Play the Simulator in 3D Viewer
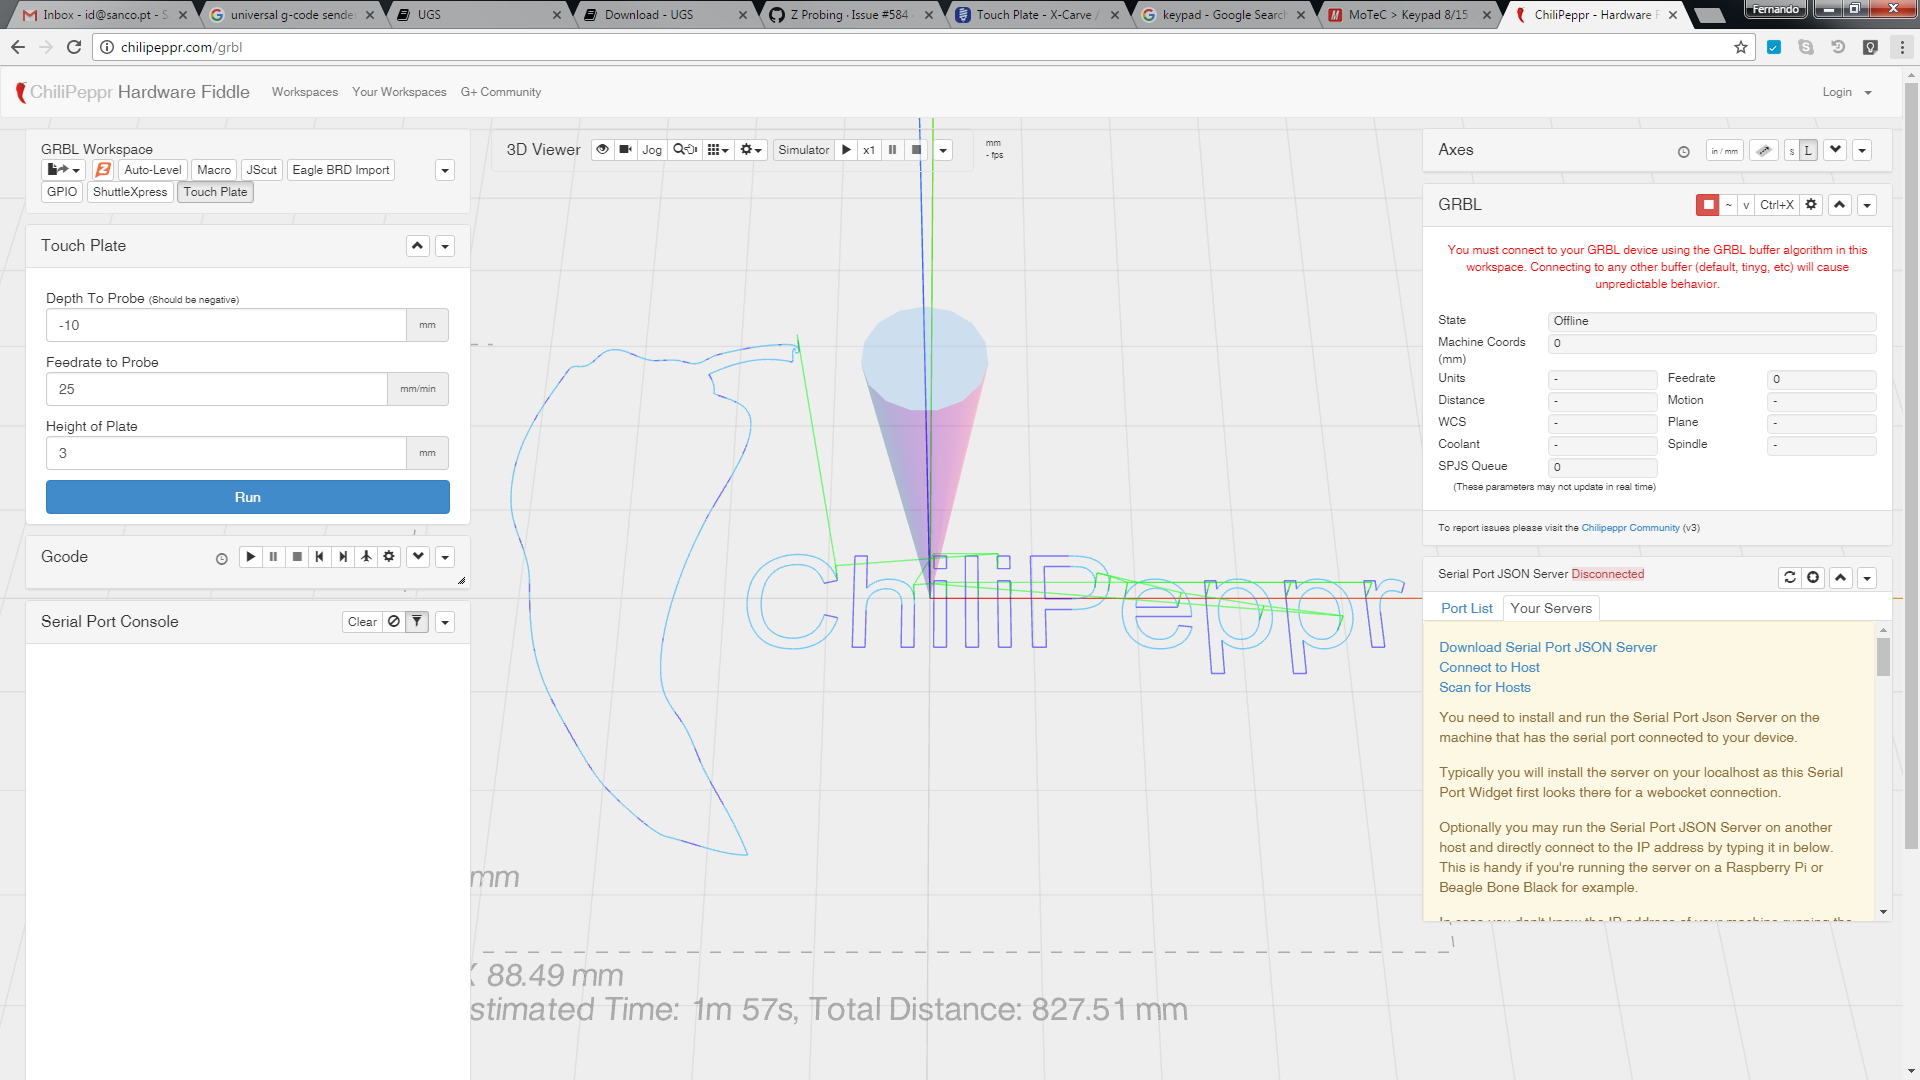Image resolution: width=1920 pixels, height=1080 pixels. [846, 150]
